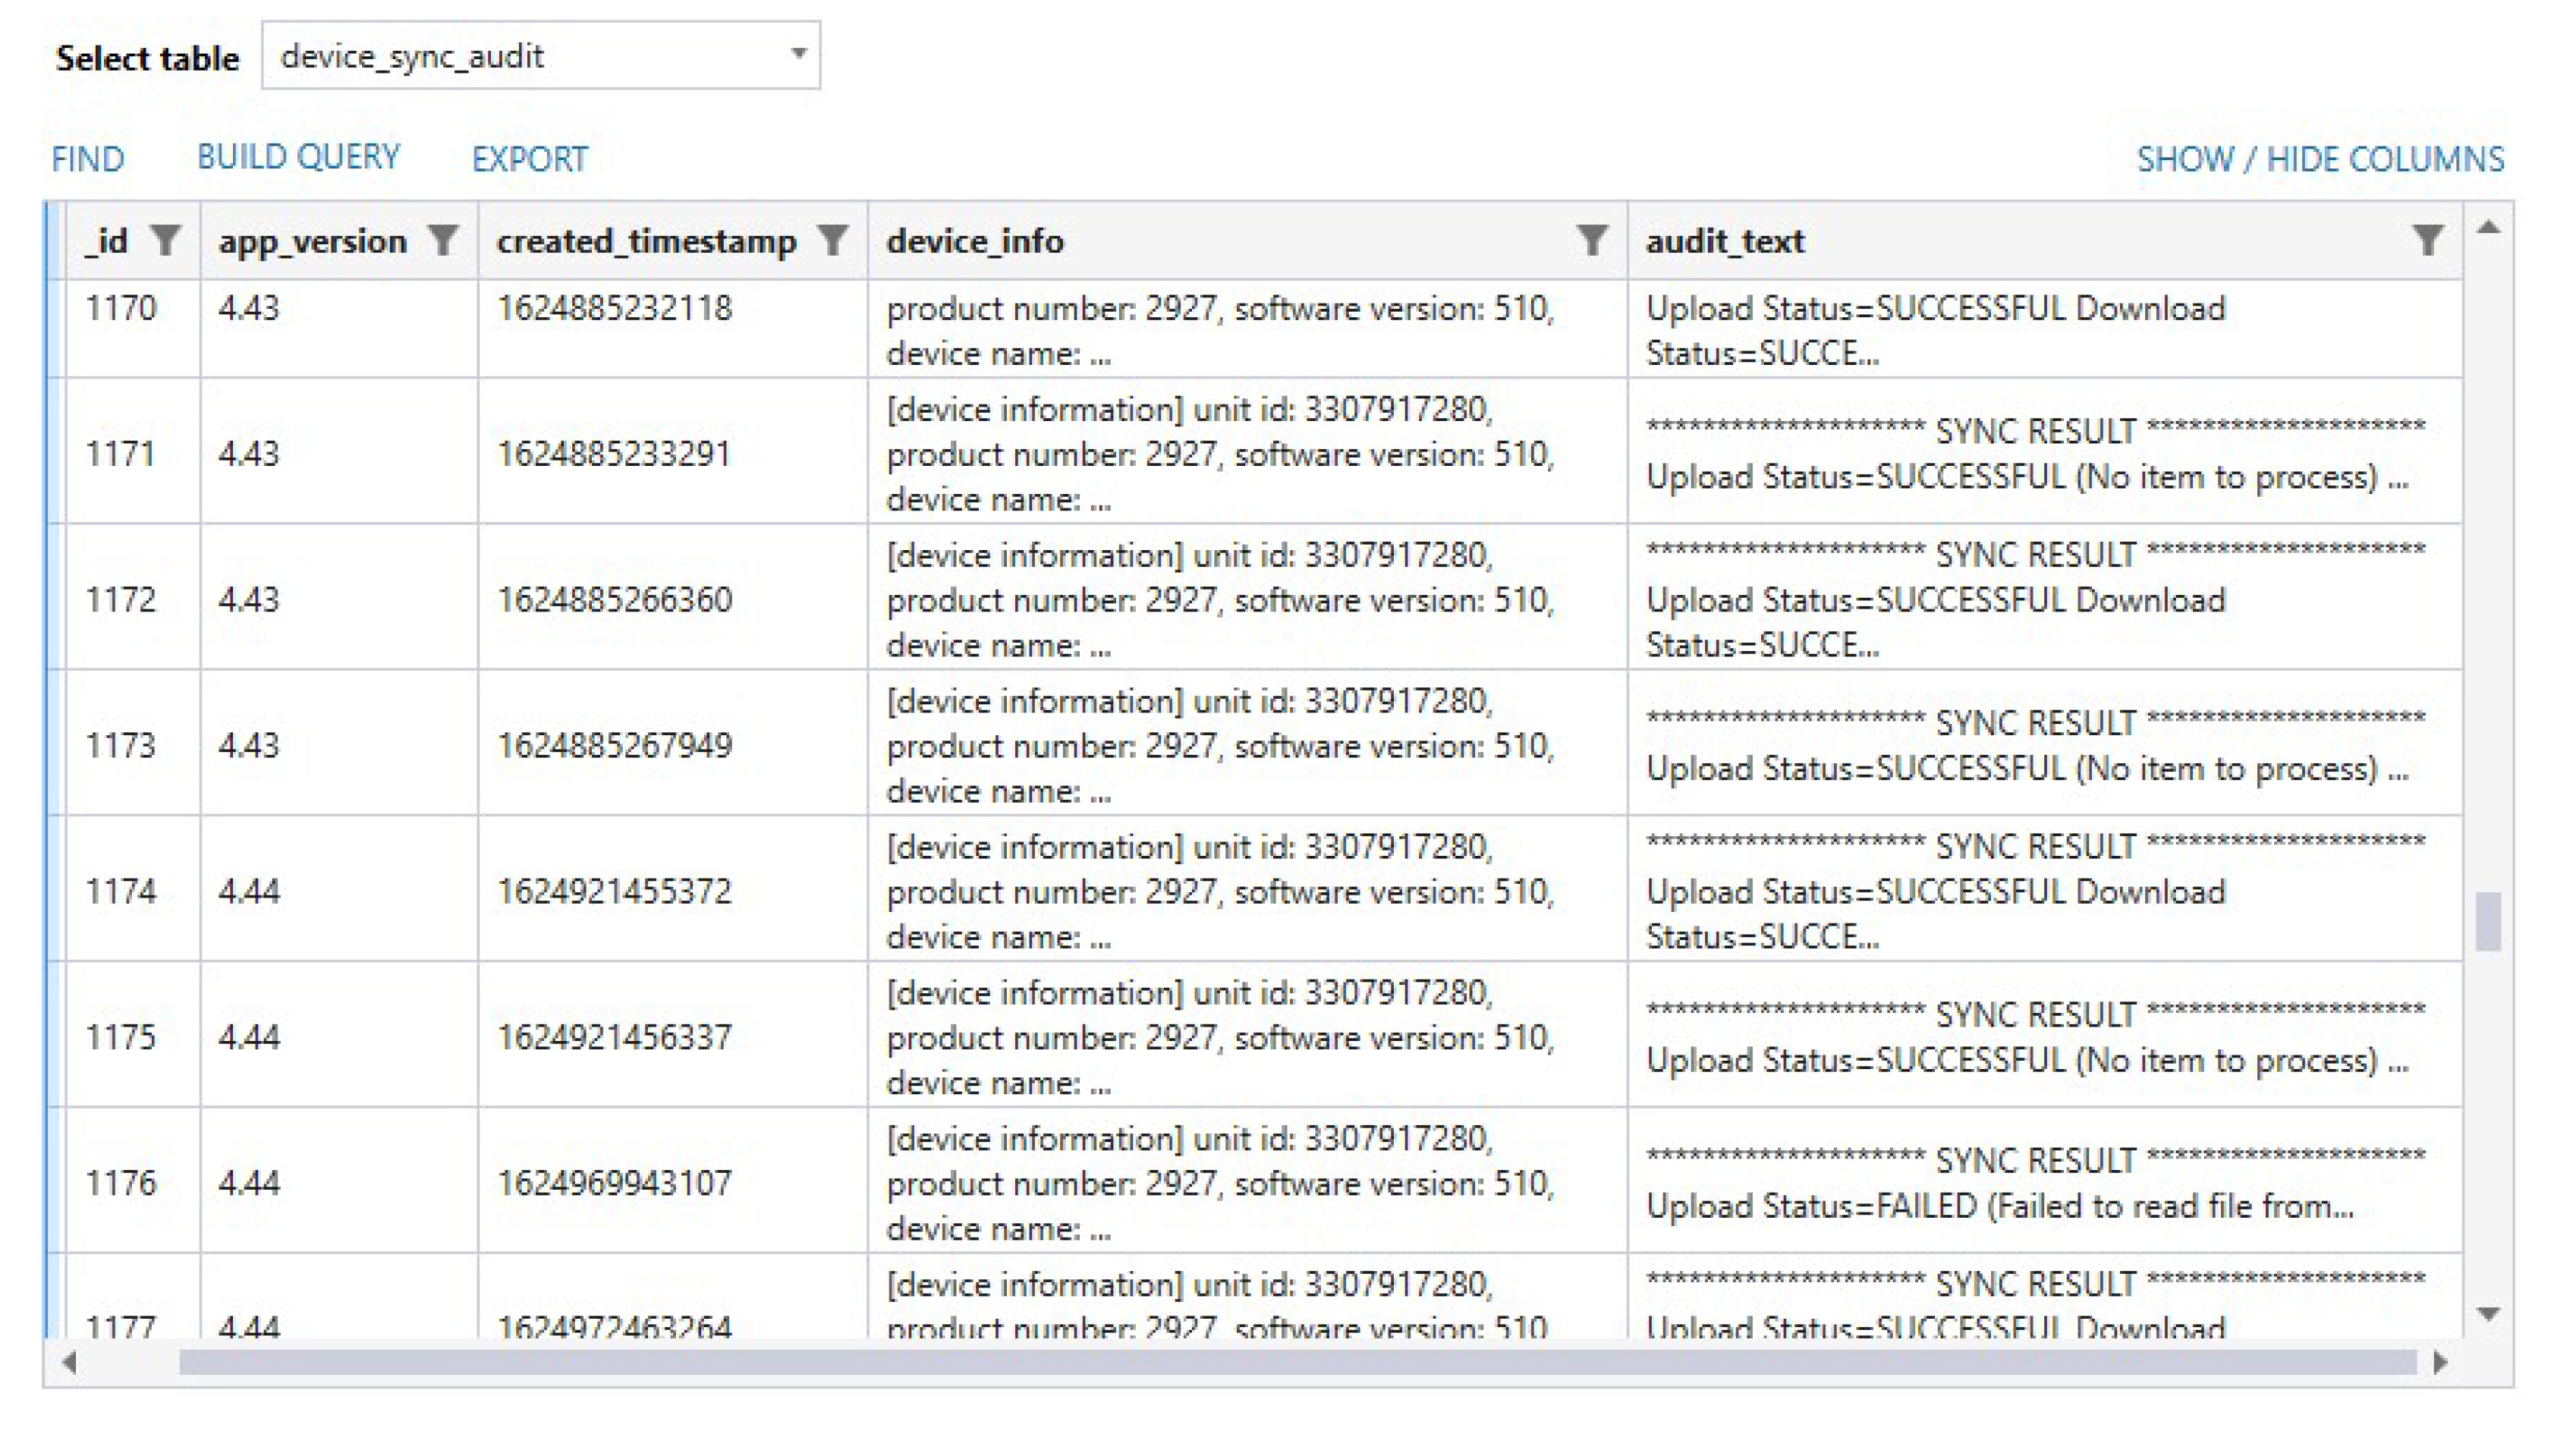
Task: Click the horizontal scroll right arrow
Action: tap(2440, 1361)
